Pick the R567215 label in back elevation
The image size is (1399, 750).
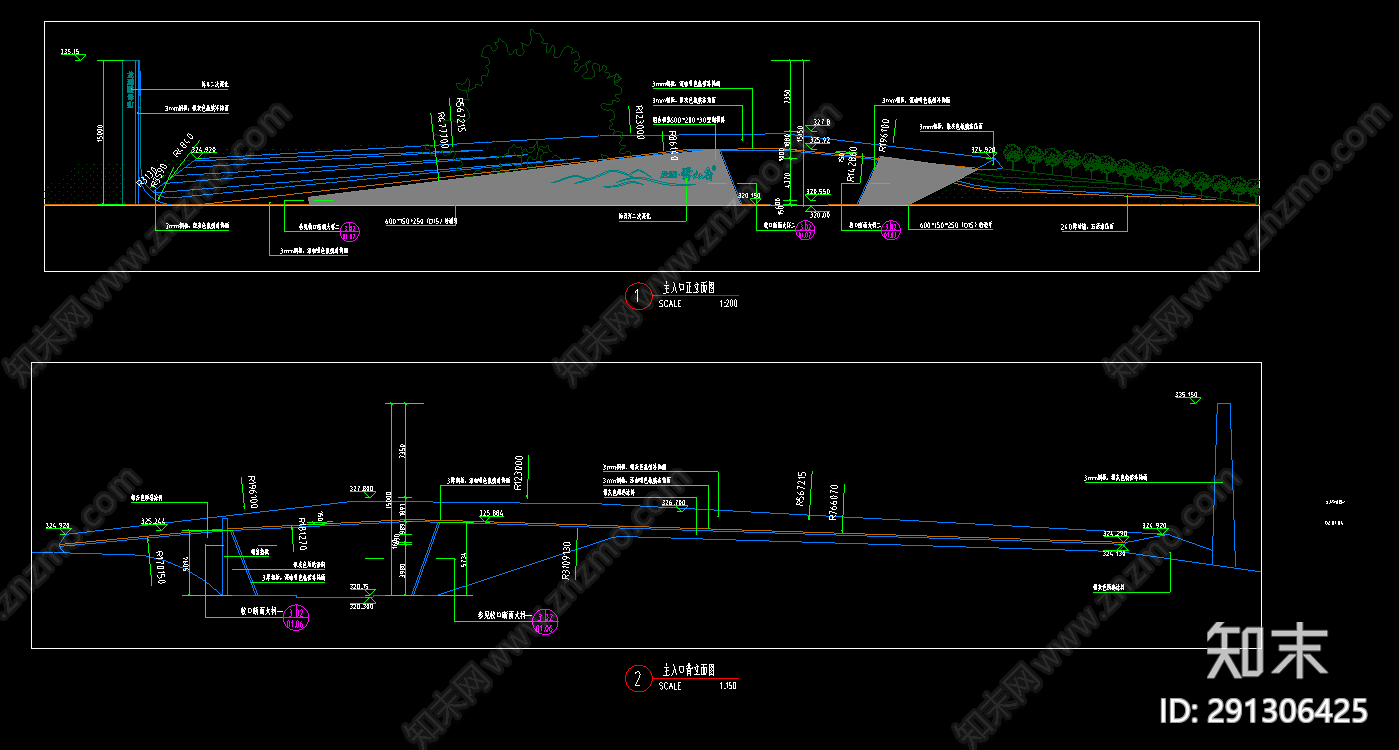(x=800, y=489)
